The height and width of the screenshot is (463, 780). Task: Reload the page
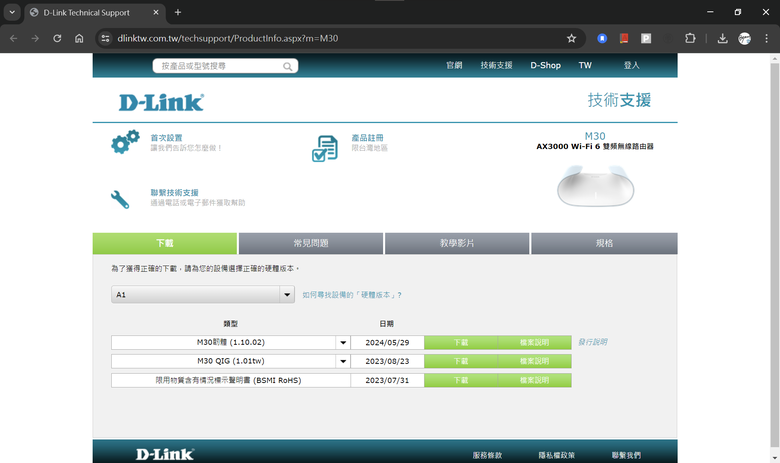click(57, 38)
